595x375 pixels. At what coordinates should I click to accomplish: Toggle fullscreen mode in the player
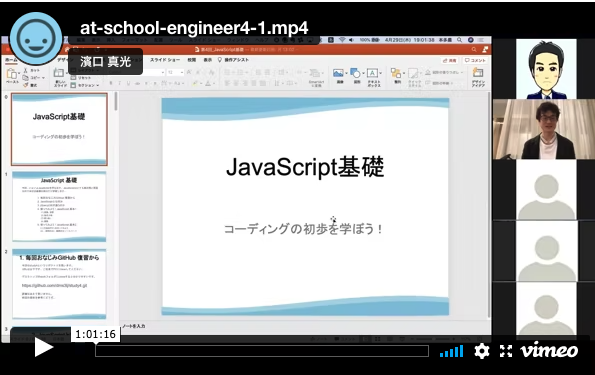[x=506, y=351]
